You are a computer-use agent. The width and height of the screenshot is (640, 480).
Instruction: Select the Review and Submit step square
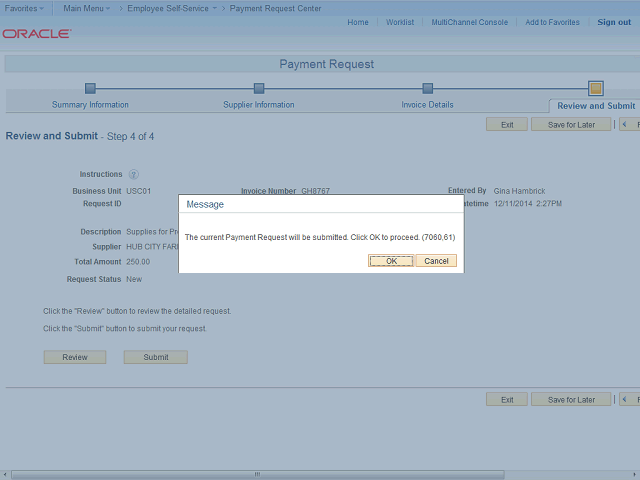[596, 88]
